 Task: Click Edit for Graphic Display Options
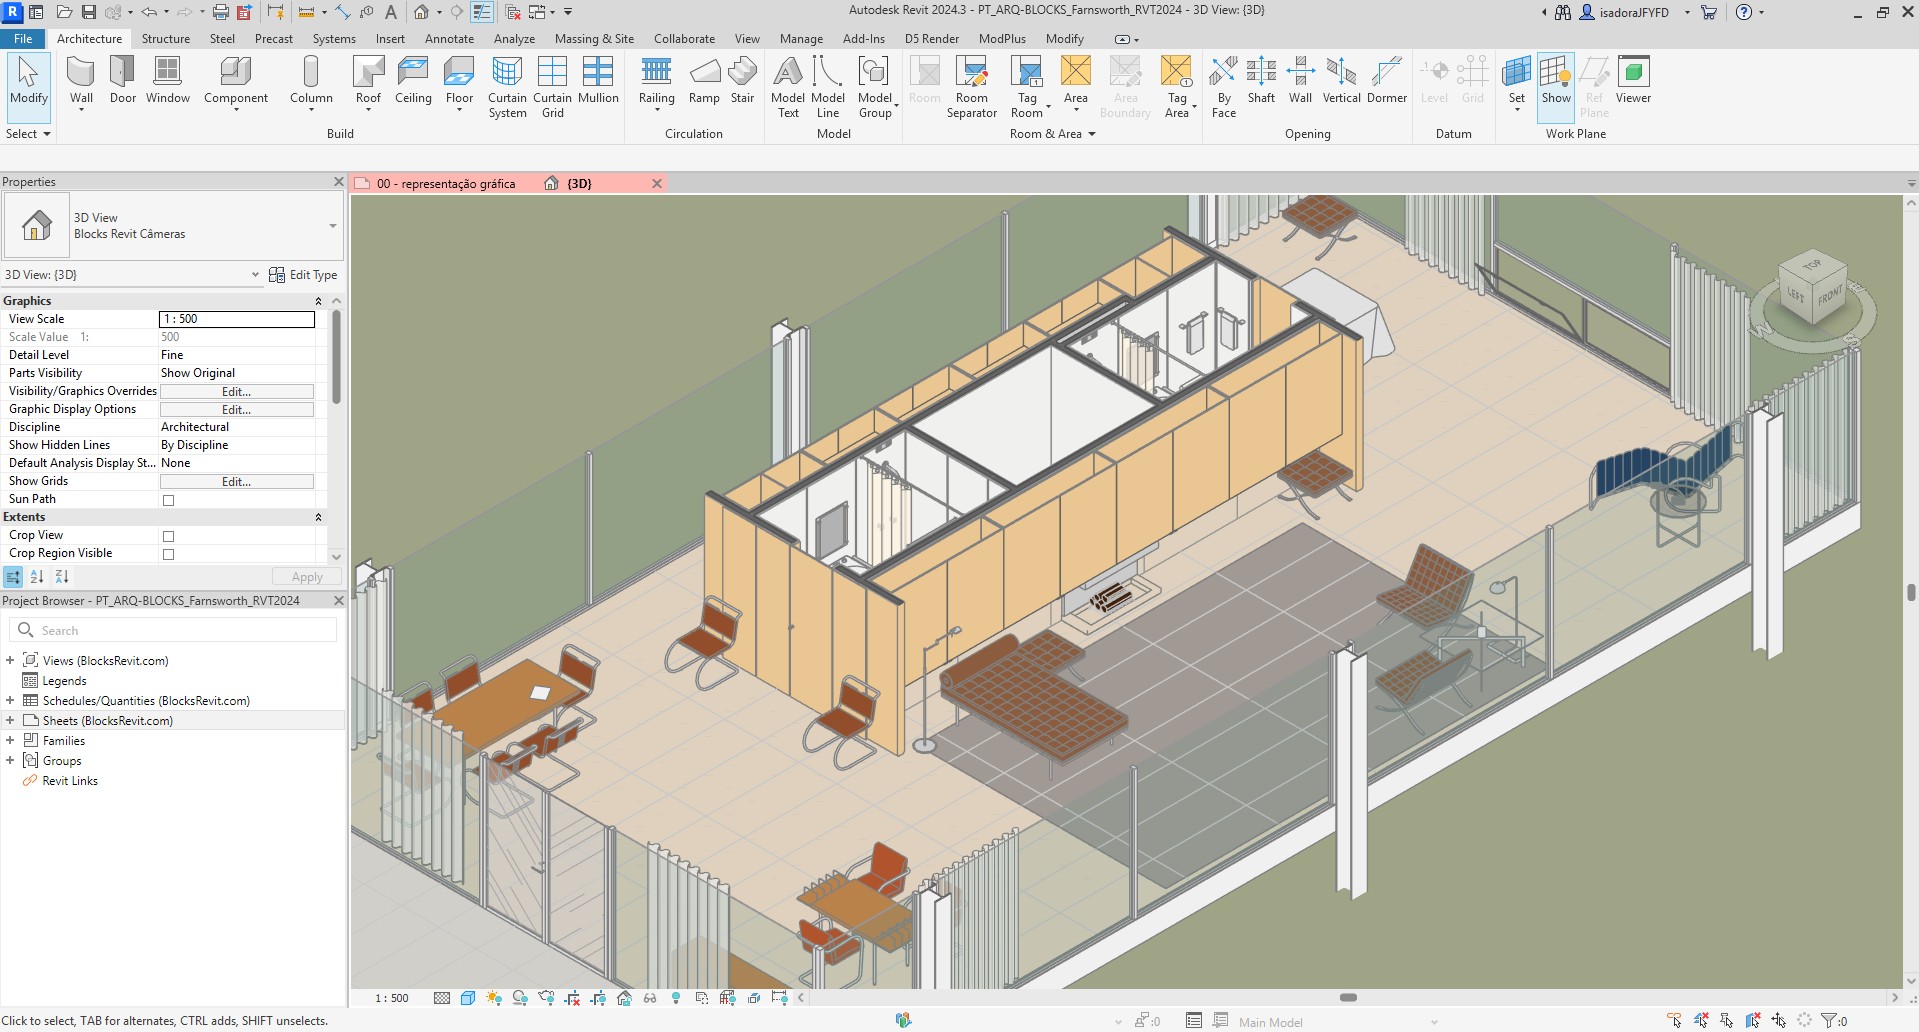click(237, 409)
